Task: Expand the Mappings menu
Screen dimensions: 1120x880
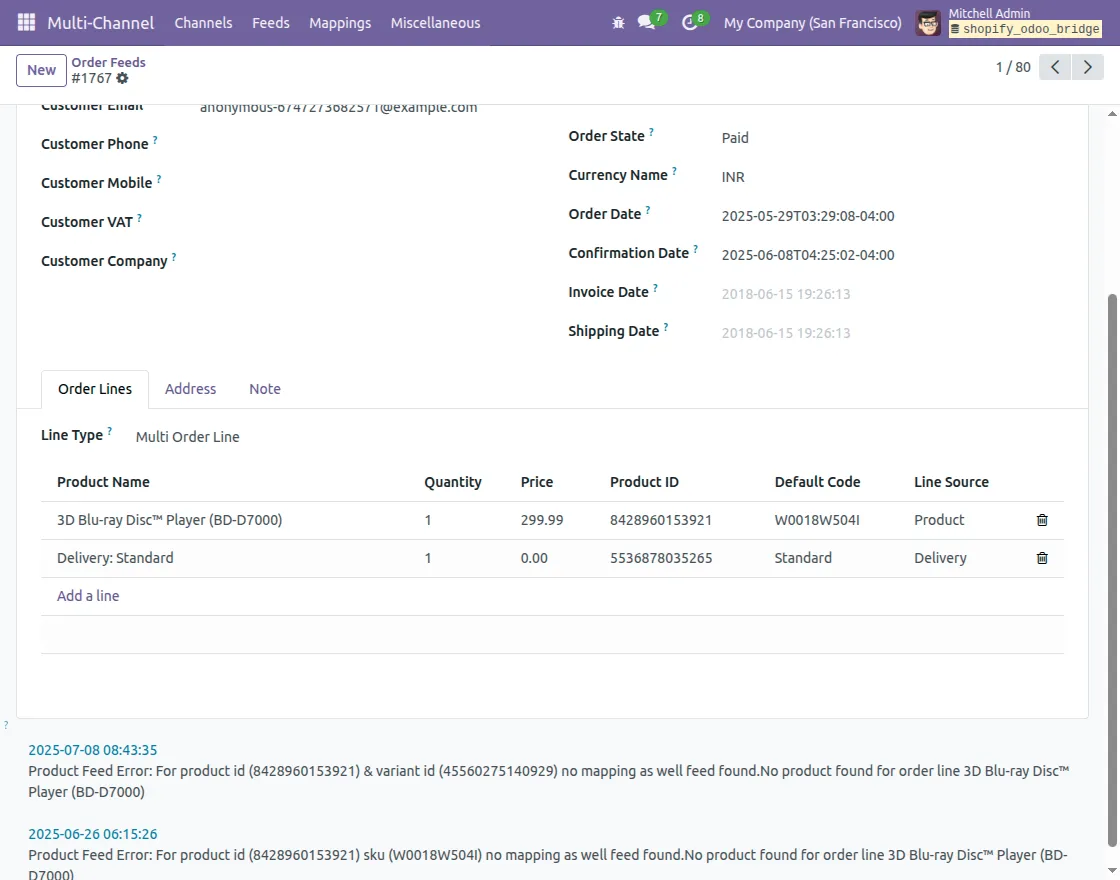Action: (x=340, y=22)
